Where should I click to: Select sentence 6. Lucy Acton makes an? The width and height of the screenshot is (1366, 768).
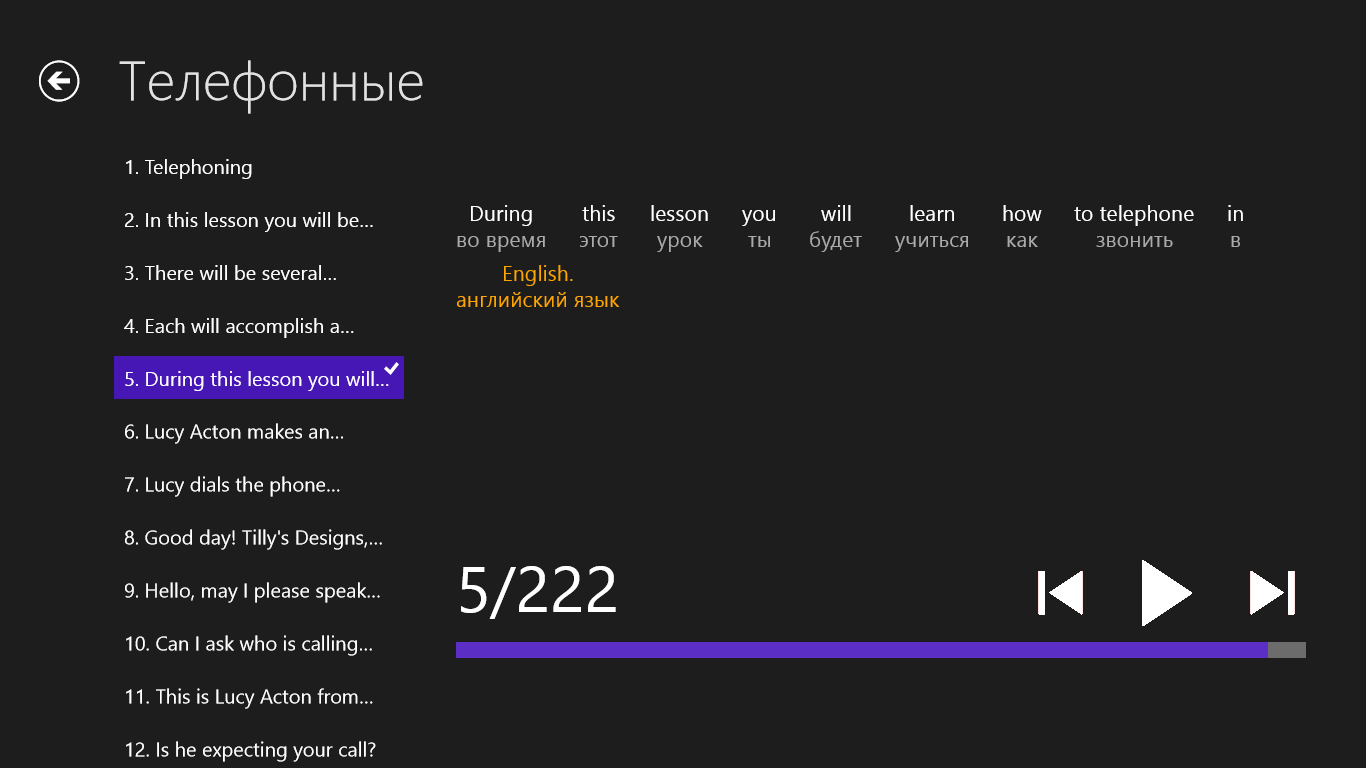[259, 432]
